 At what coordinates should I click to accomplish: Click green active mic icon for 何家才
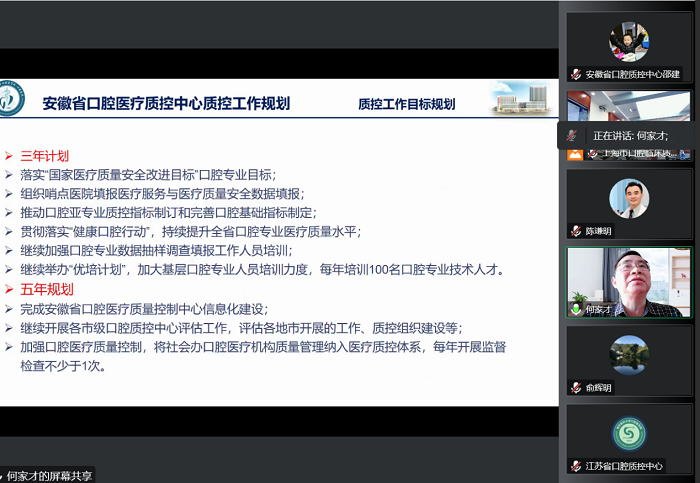[576, 309]
